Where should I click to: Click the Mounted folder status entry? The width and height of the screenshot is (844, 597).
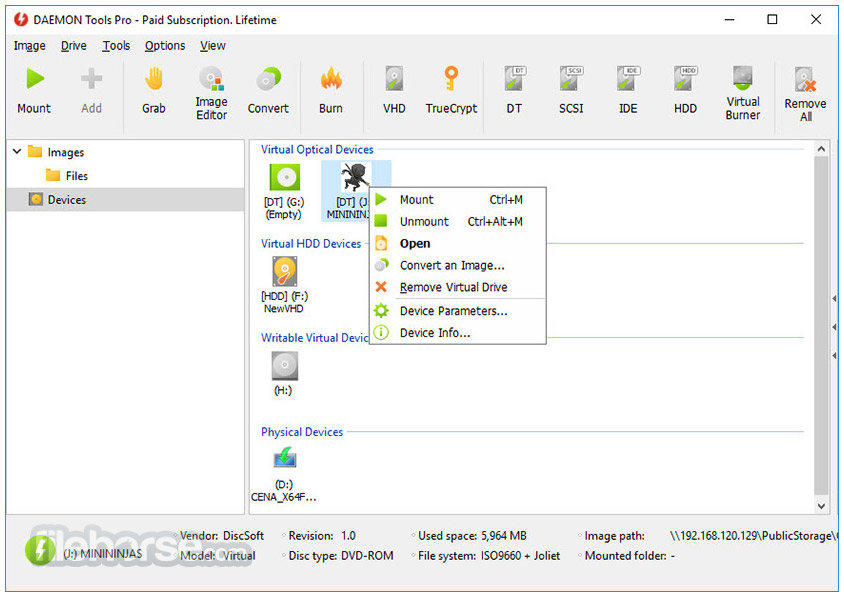(630, 556)
